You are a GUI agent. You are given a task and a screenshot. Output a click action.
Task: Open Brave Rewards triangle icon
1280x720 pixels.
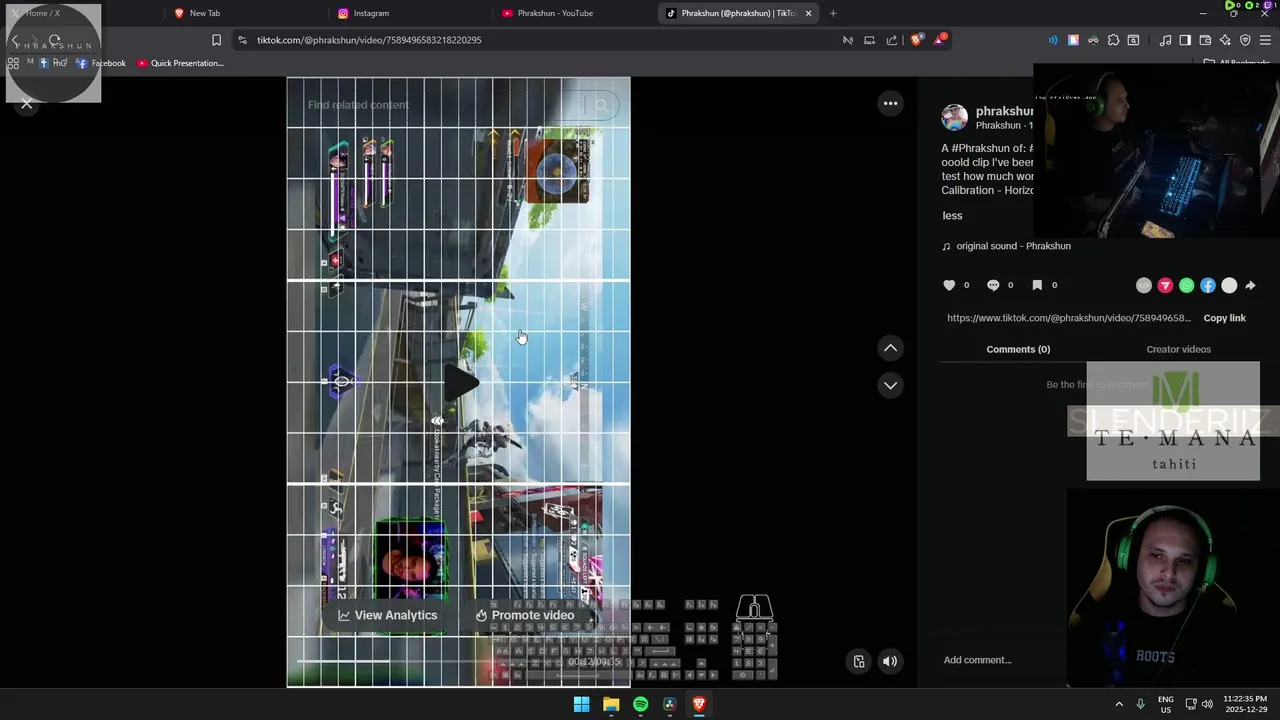pos(940,40)
